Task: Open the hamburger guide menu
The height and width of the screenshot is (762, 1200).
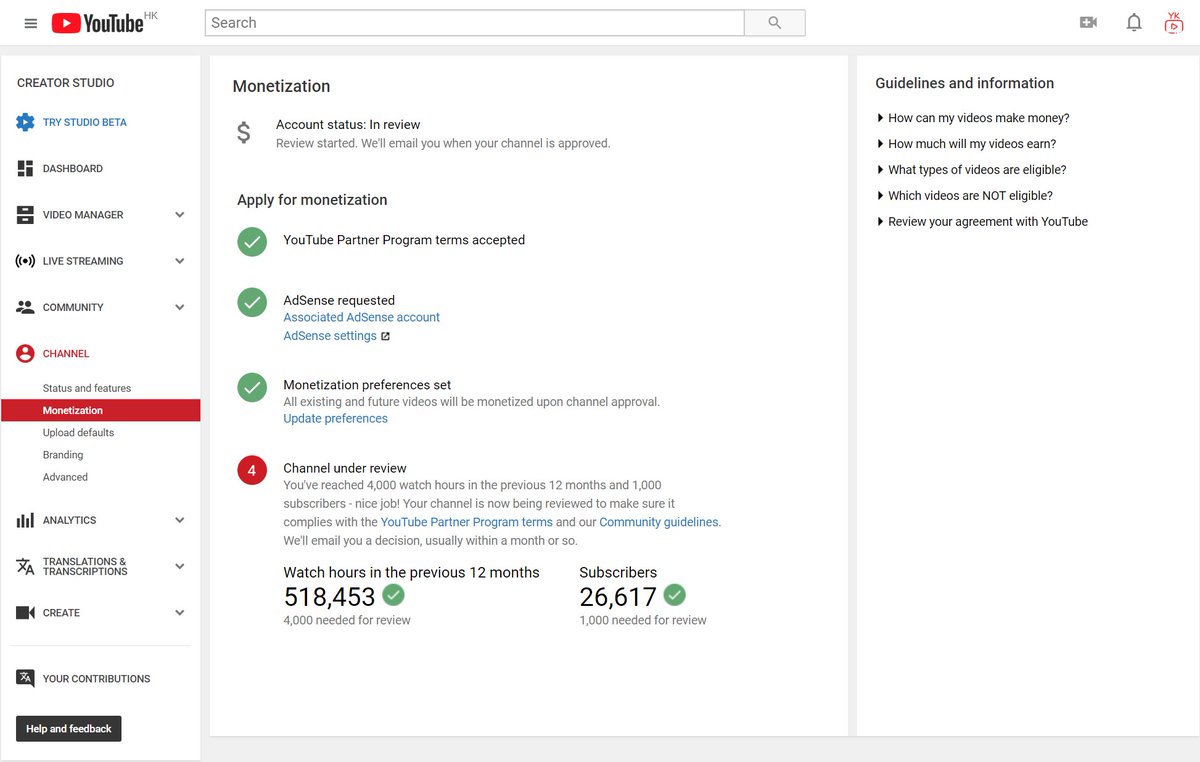Action: (31, 23)
